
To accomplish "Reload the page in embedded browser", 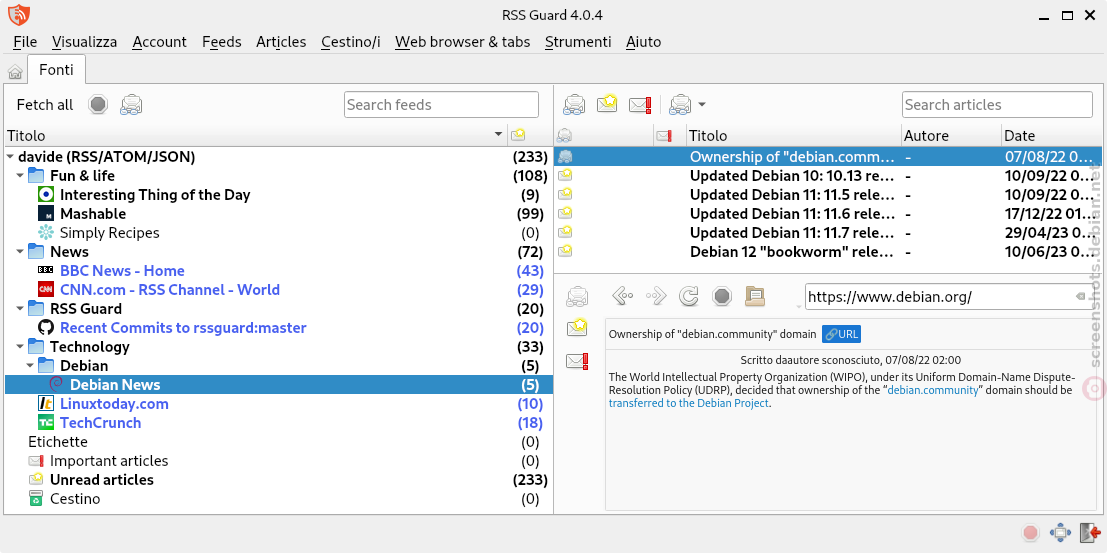I will pos(688,296).
